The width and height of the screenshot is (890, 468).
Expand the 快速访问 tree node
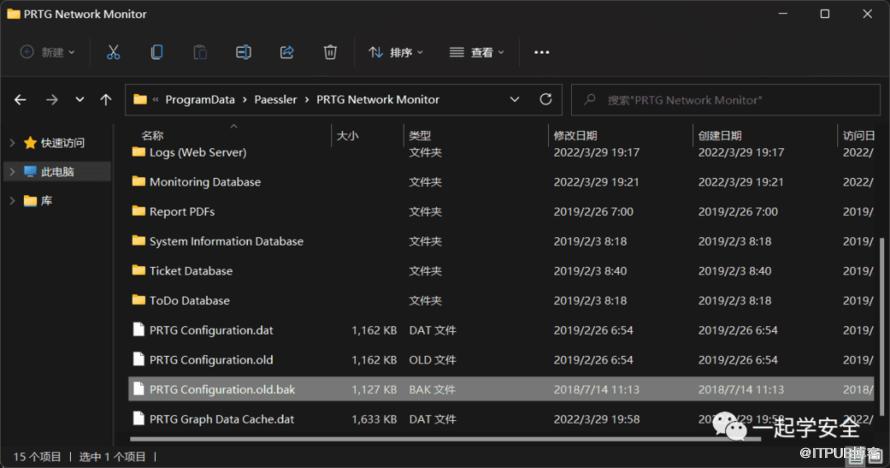click(12, 143)
